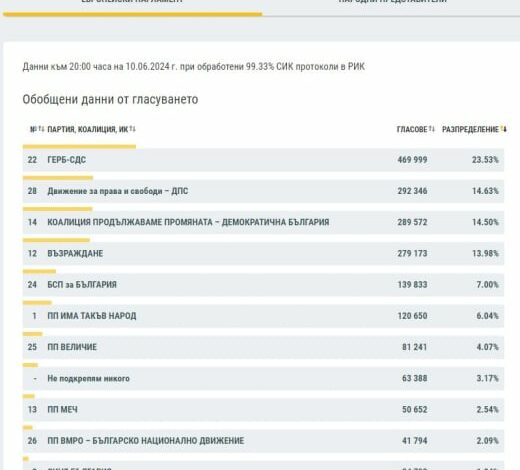Sort by РАЗПРЕДЕЛЕНИЕ distribution column arrows

(504, 129)
